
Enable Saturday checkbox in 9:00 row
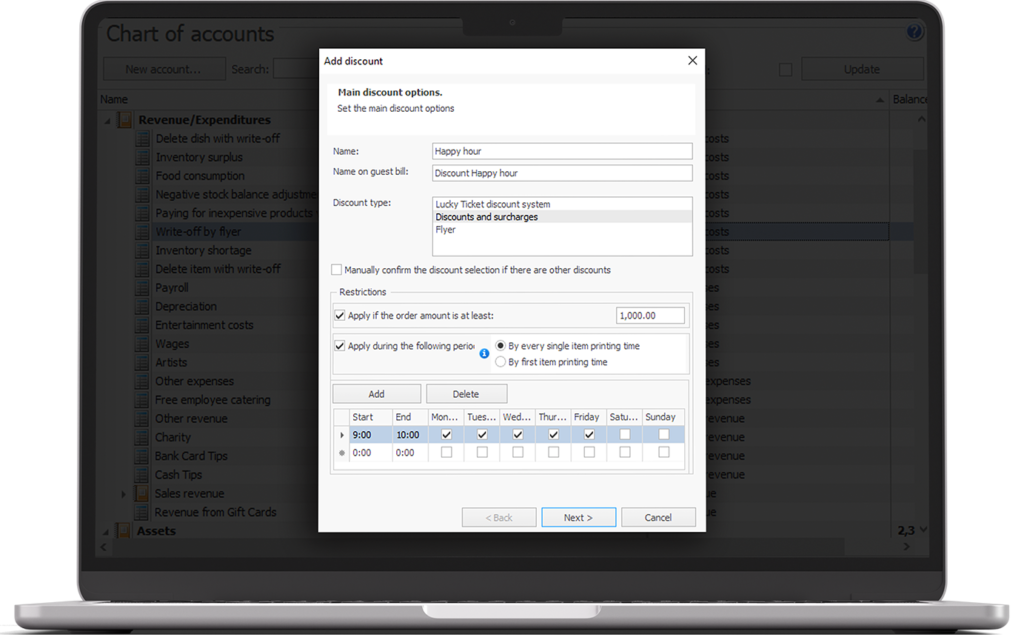624,435
